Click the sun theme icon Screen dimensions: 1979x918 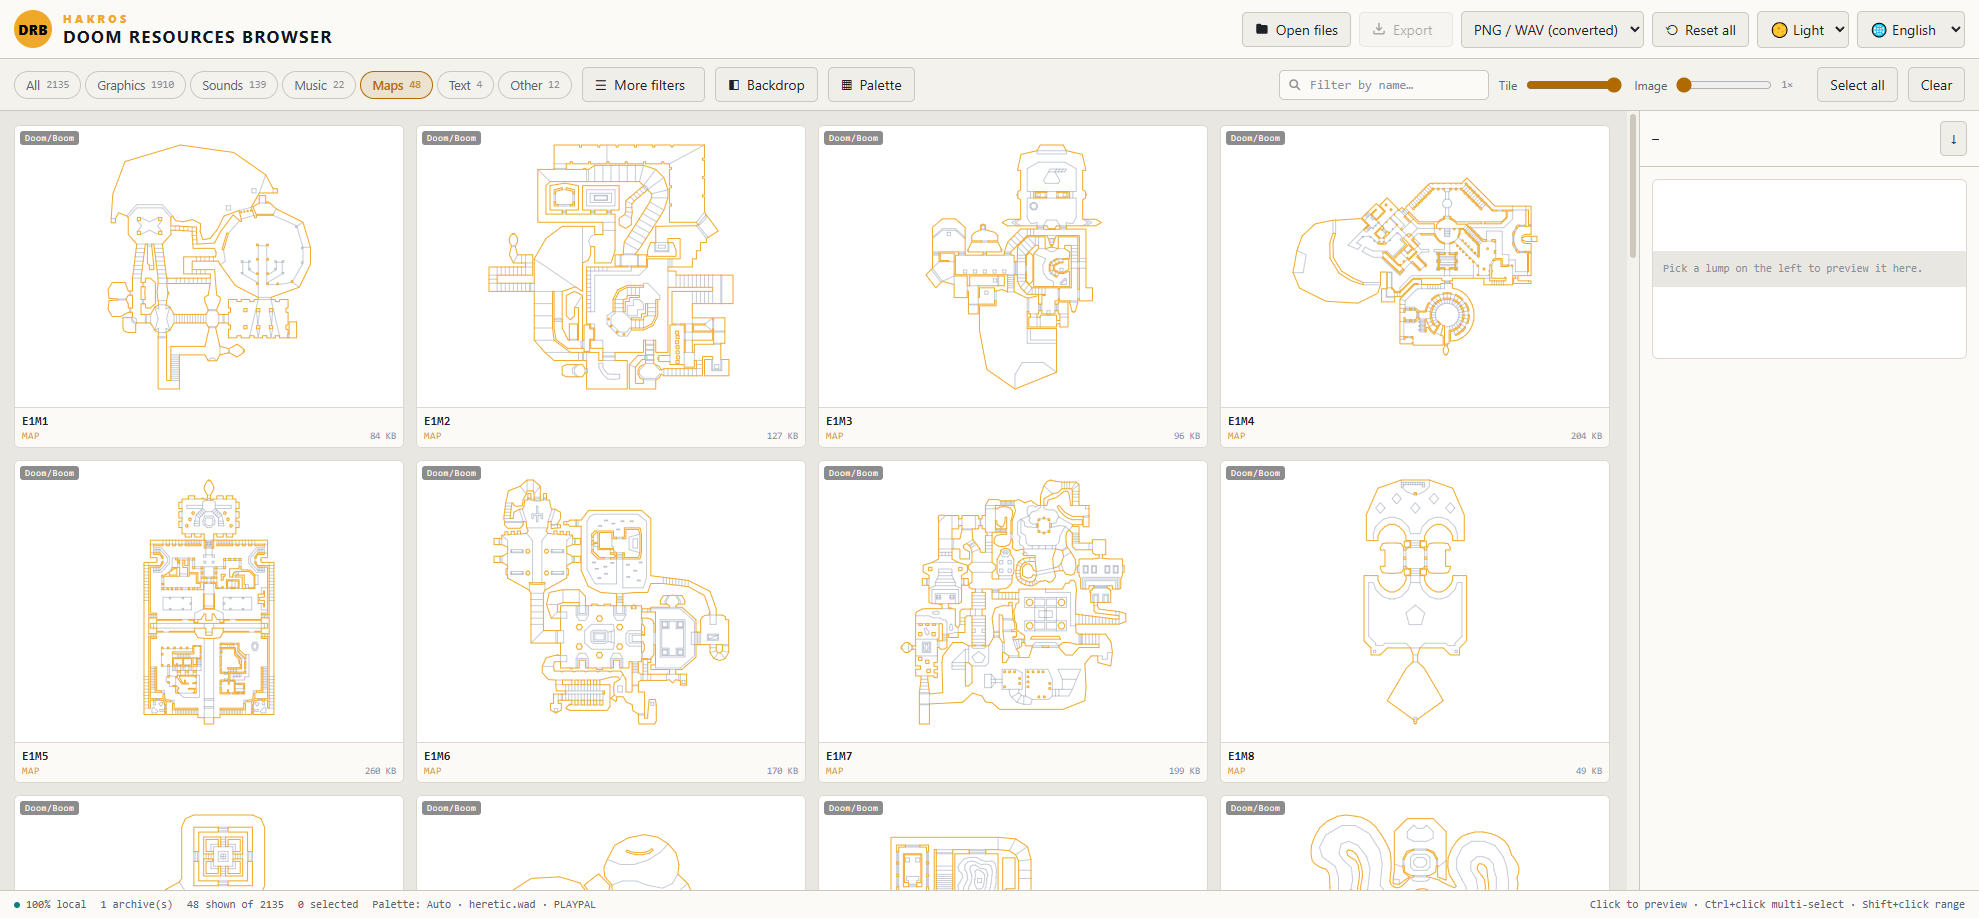click(1779, 30)
